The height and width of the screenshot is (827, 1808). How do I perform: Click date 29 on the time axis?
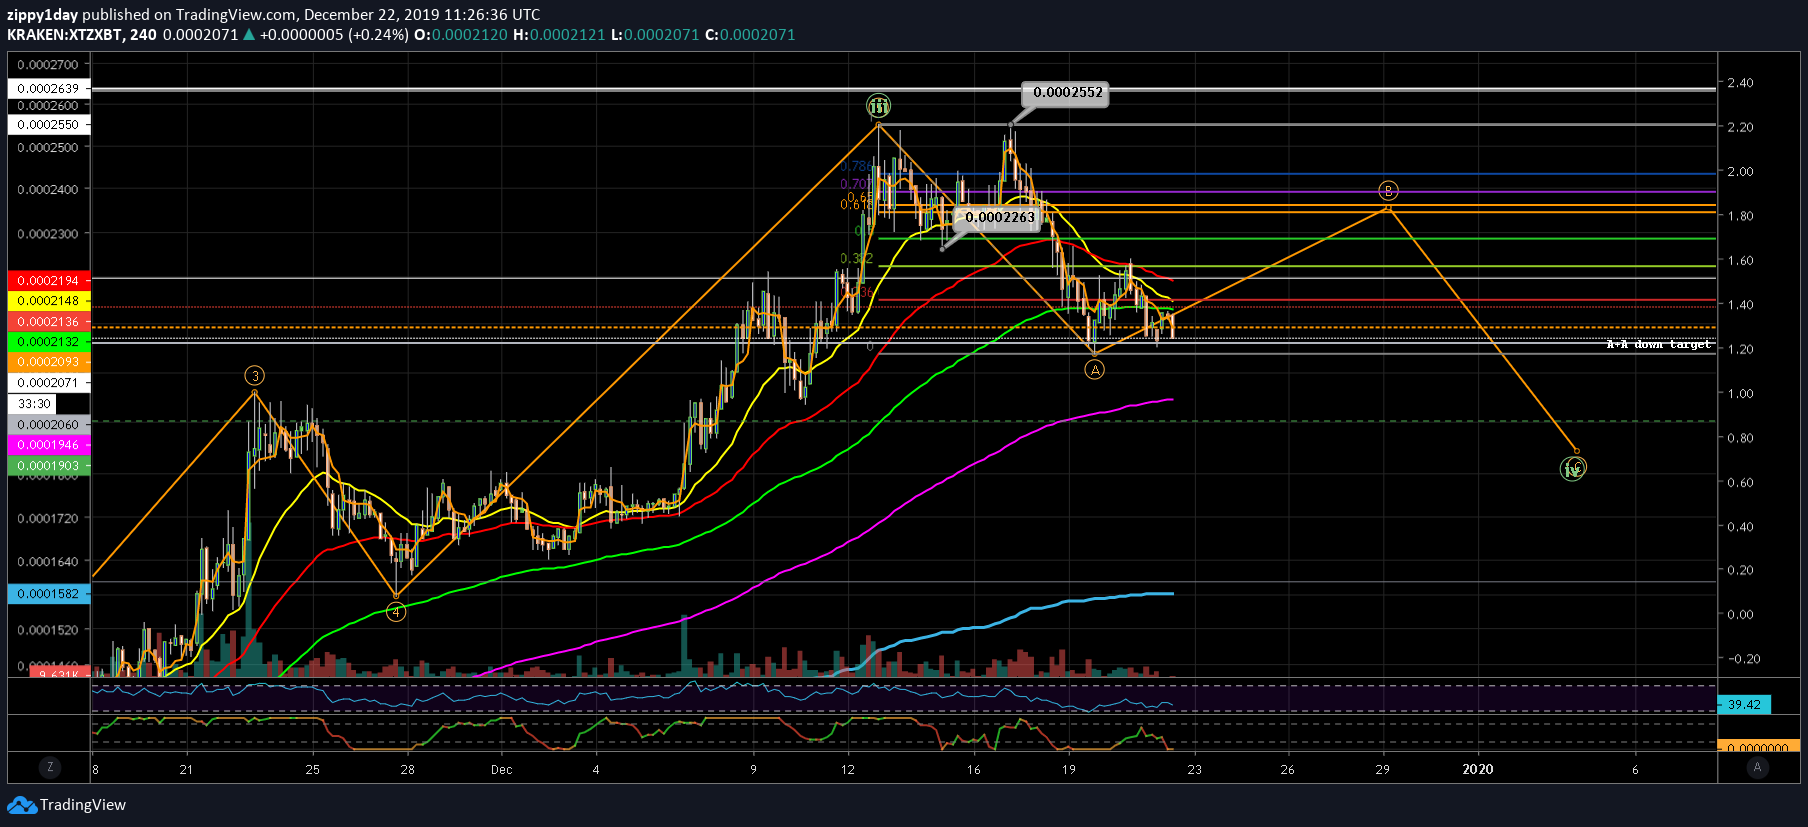[x=1382, y=769]
